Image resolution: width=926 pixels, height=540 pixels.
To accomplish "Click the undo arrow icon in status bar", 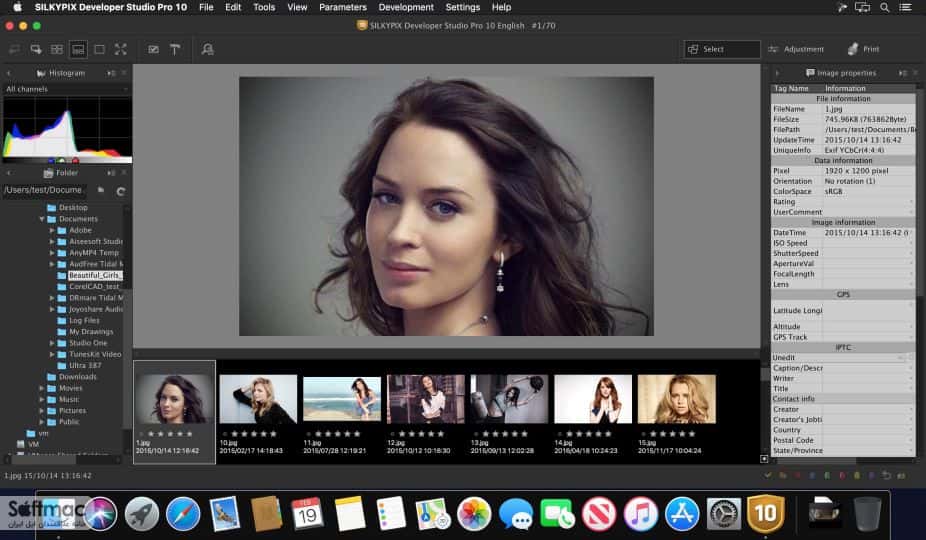I will 886,475.
